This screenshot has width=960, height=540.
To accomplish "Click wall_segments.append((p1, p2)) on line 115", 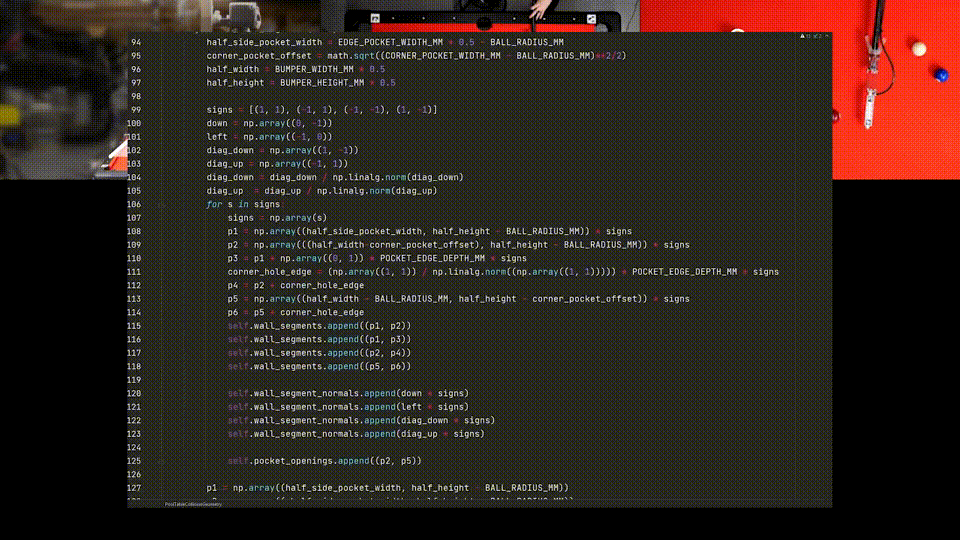I will 332,326.
